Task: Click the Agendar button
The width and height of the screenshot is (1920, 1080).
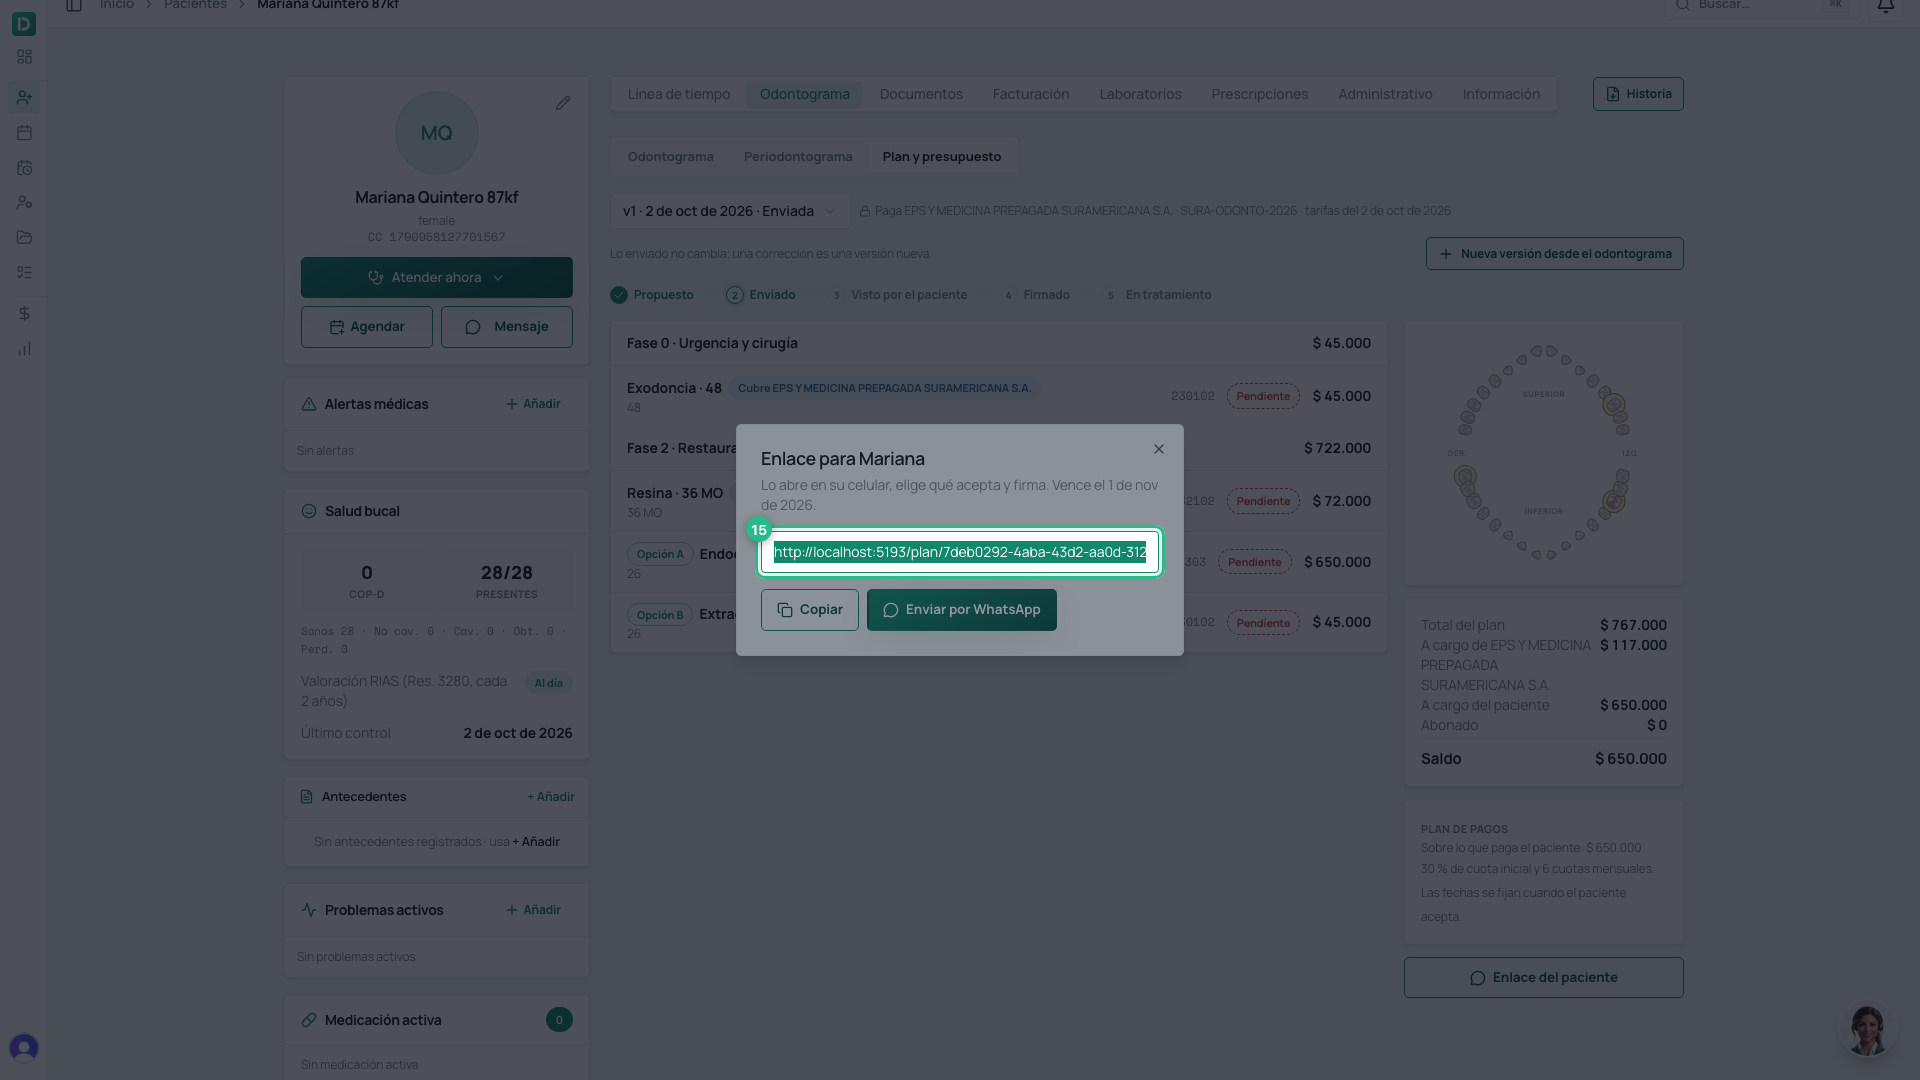Action: coord(367,327)
